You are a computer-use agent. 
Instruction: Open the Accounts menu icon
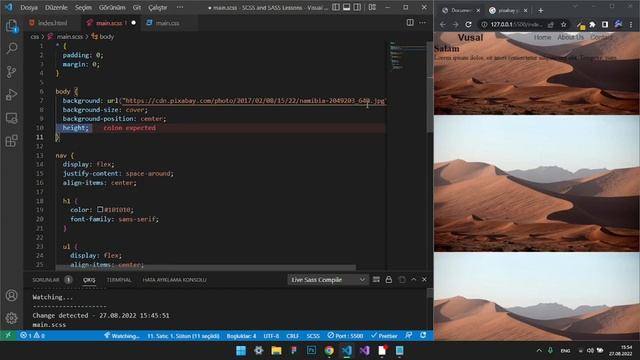(x=11, y=295)
